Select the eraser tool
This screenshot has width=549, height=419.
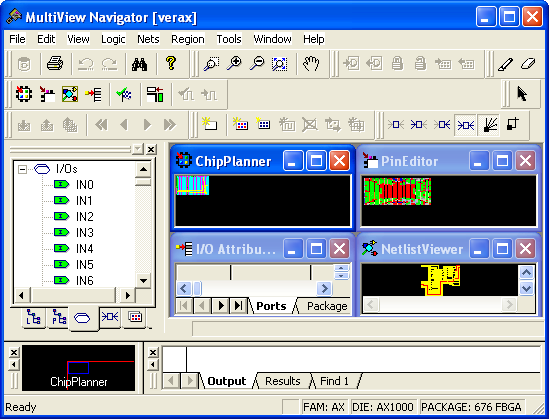[x=528, y=64]
